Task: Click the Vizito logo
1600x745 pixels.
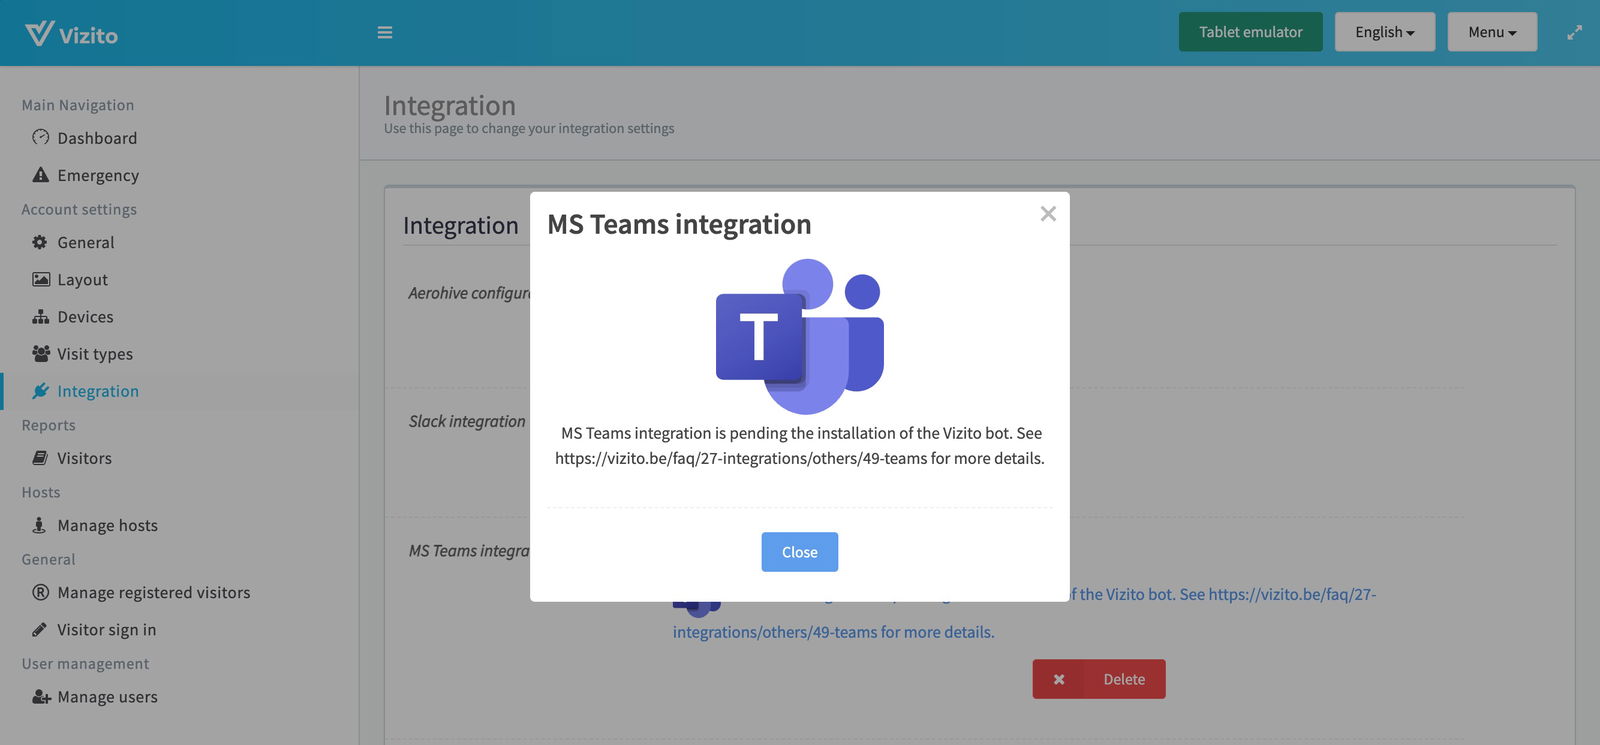Action: click(71, 33)
